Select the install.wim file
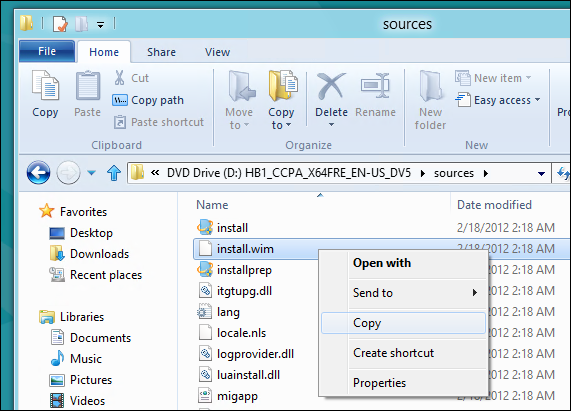Screen dimensions: 571x411 point(245,249)
